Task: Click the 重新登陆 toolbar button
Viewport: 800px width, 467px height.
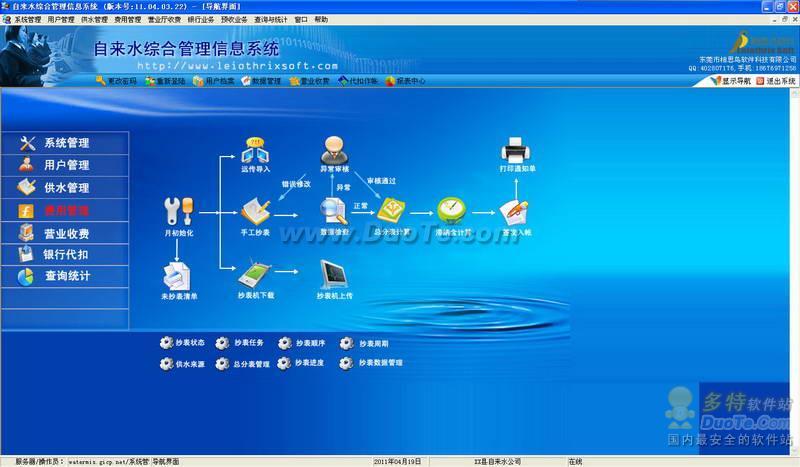Action: click(165, 81)
